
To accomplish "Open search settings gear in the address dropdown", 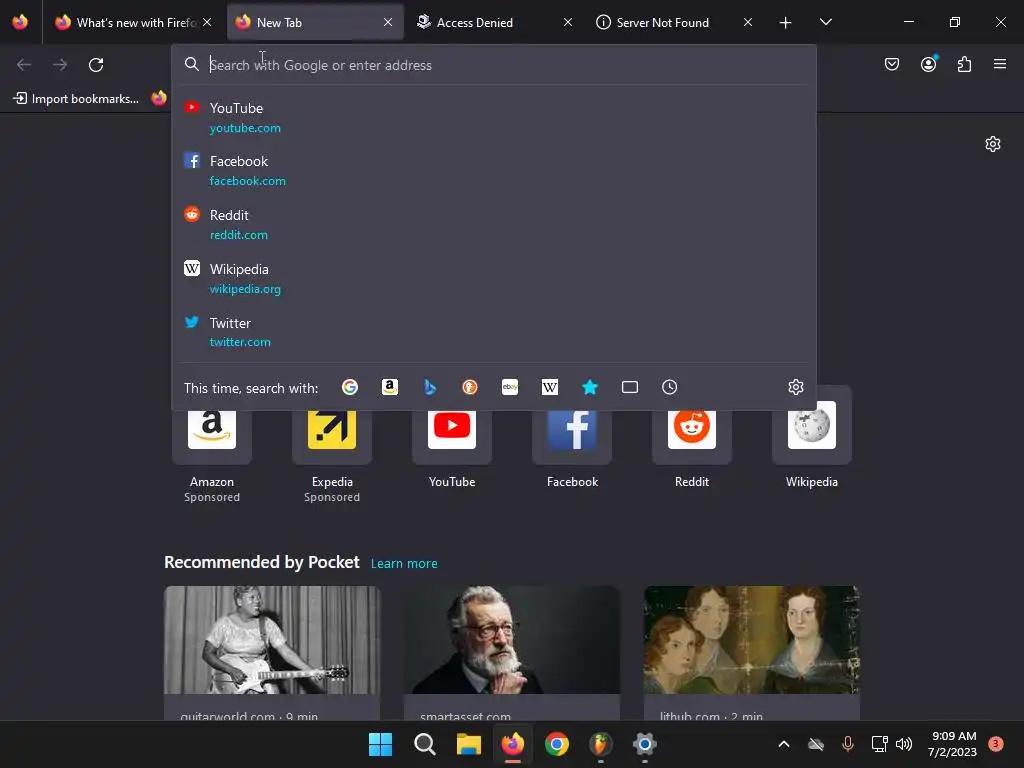I will [795, 387].
